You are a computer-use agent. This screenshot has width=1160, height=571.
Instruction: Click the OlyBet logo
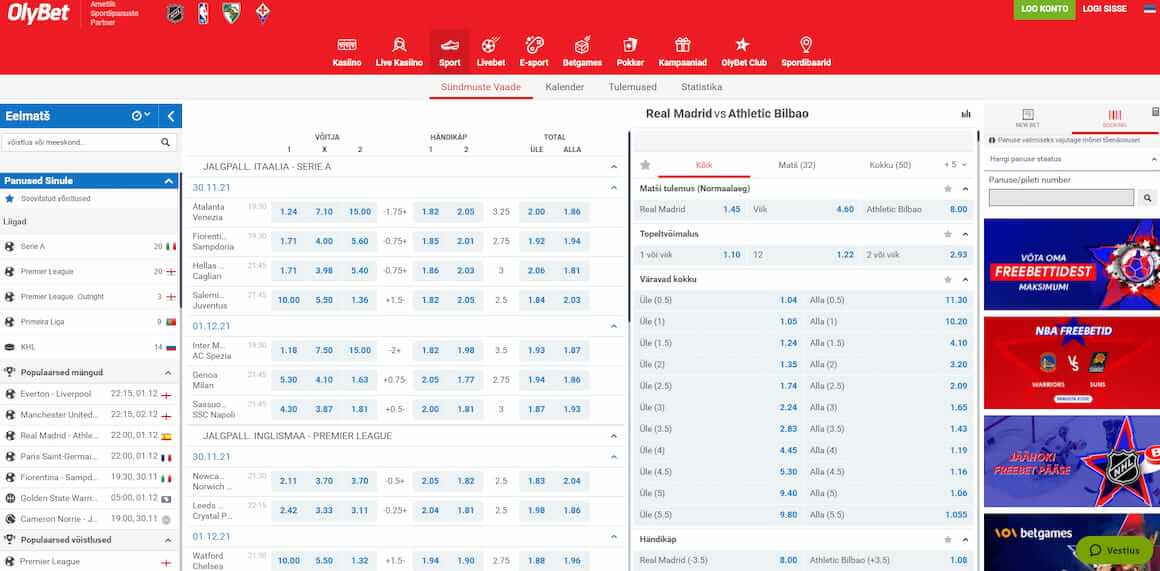[38, 12]
